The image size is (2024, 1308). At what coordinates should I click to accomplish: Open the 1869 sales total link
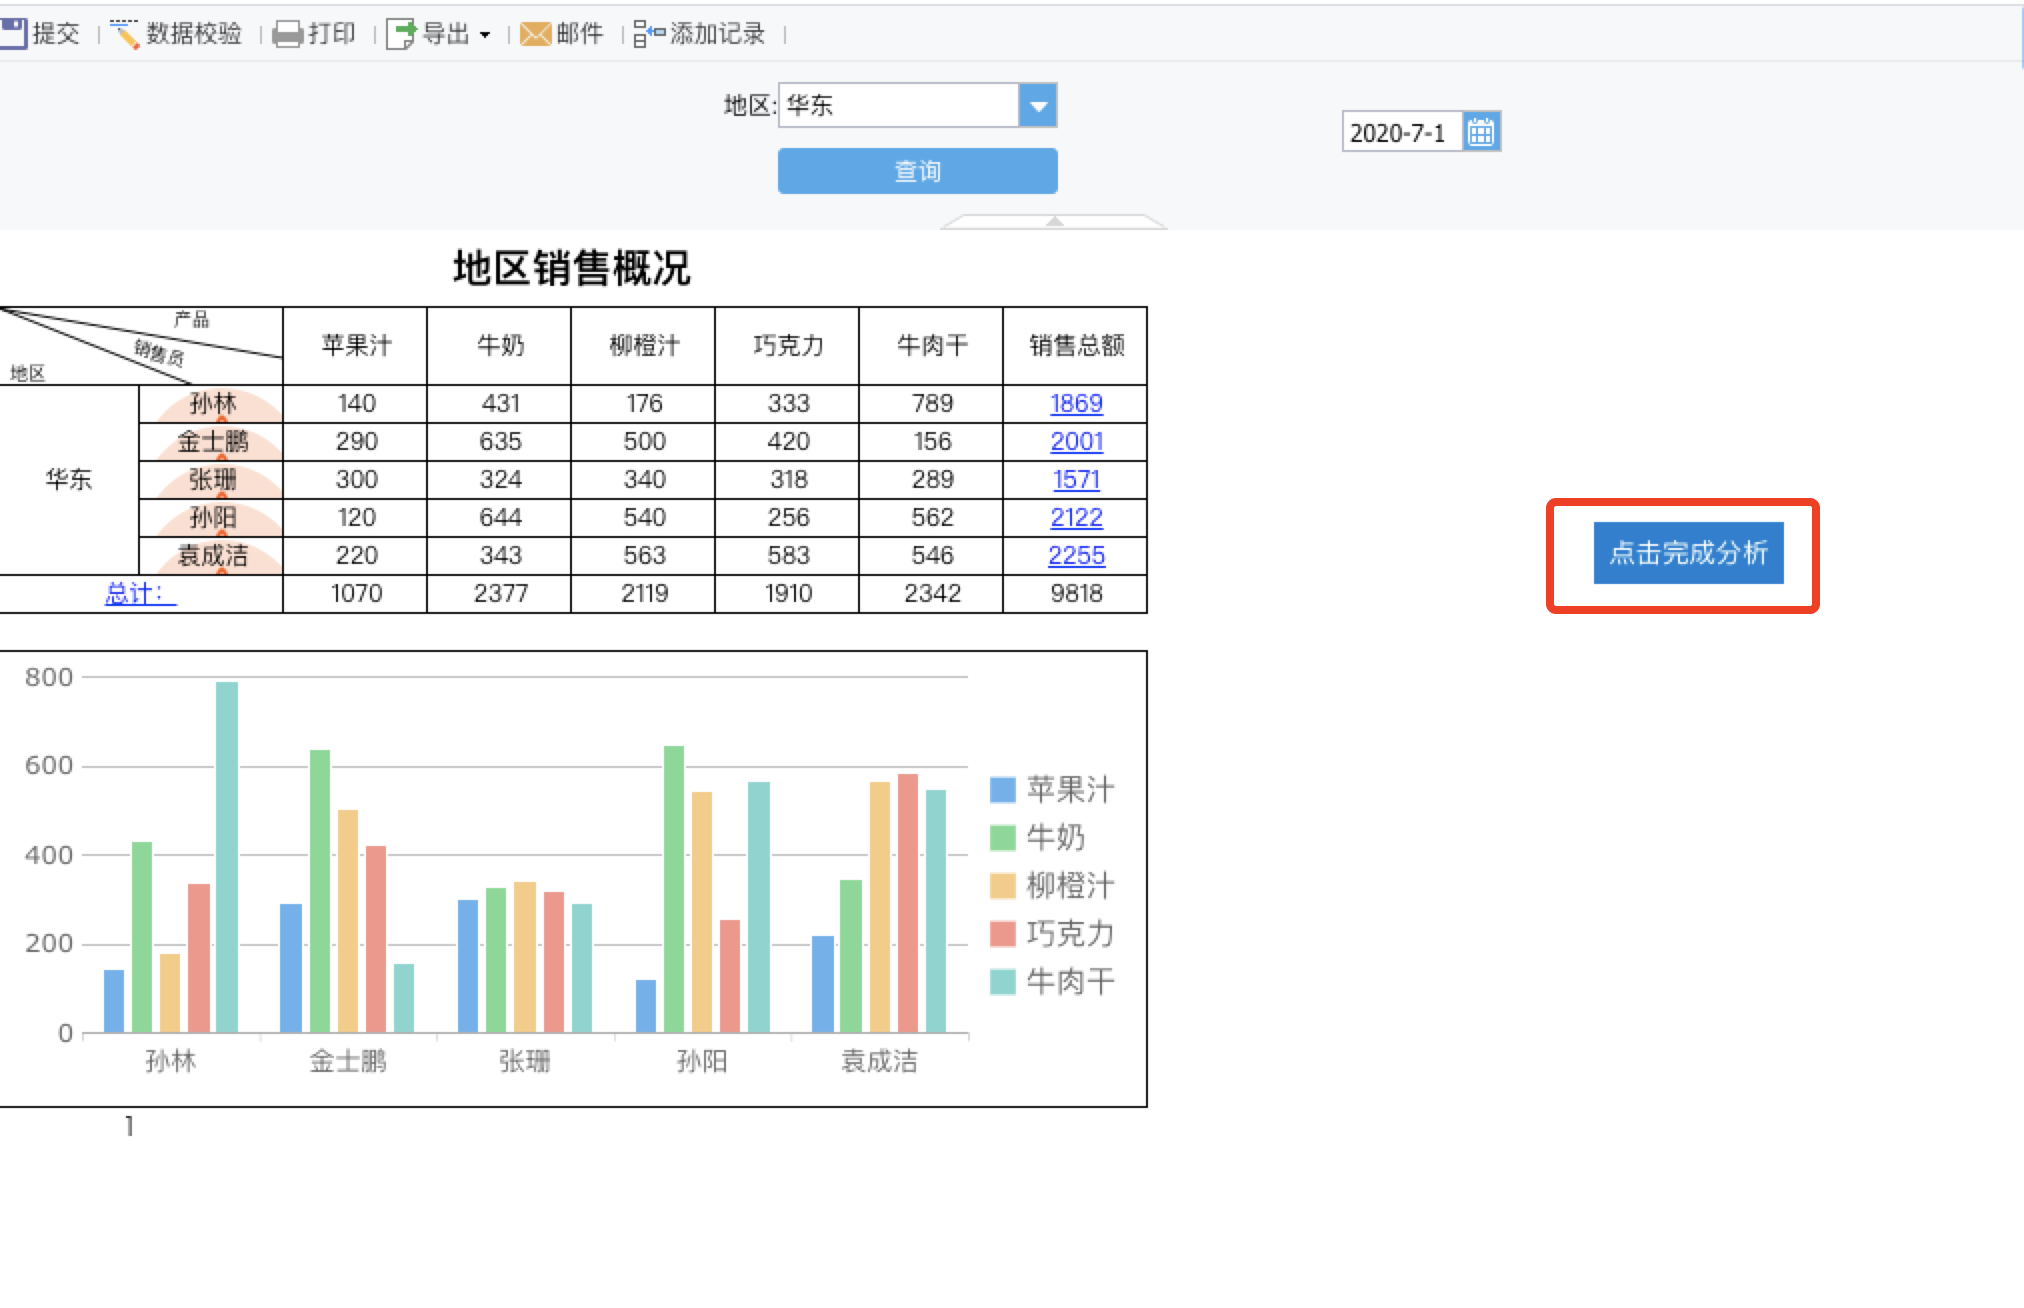click(1076, 404)
